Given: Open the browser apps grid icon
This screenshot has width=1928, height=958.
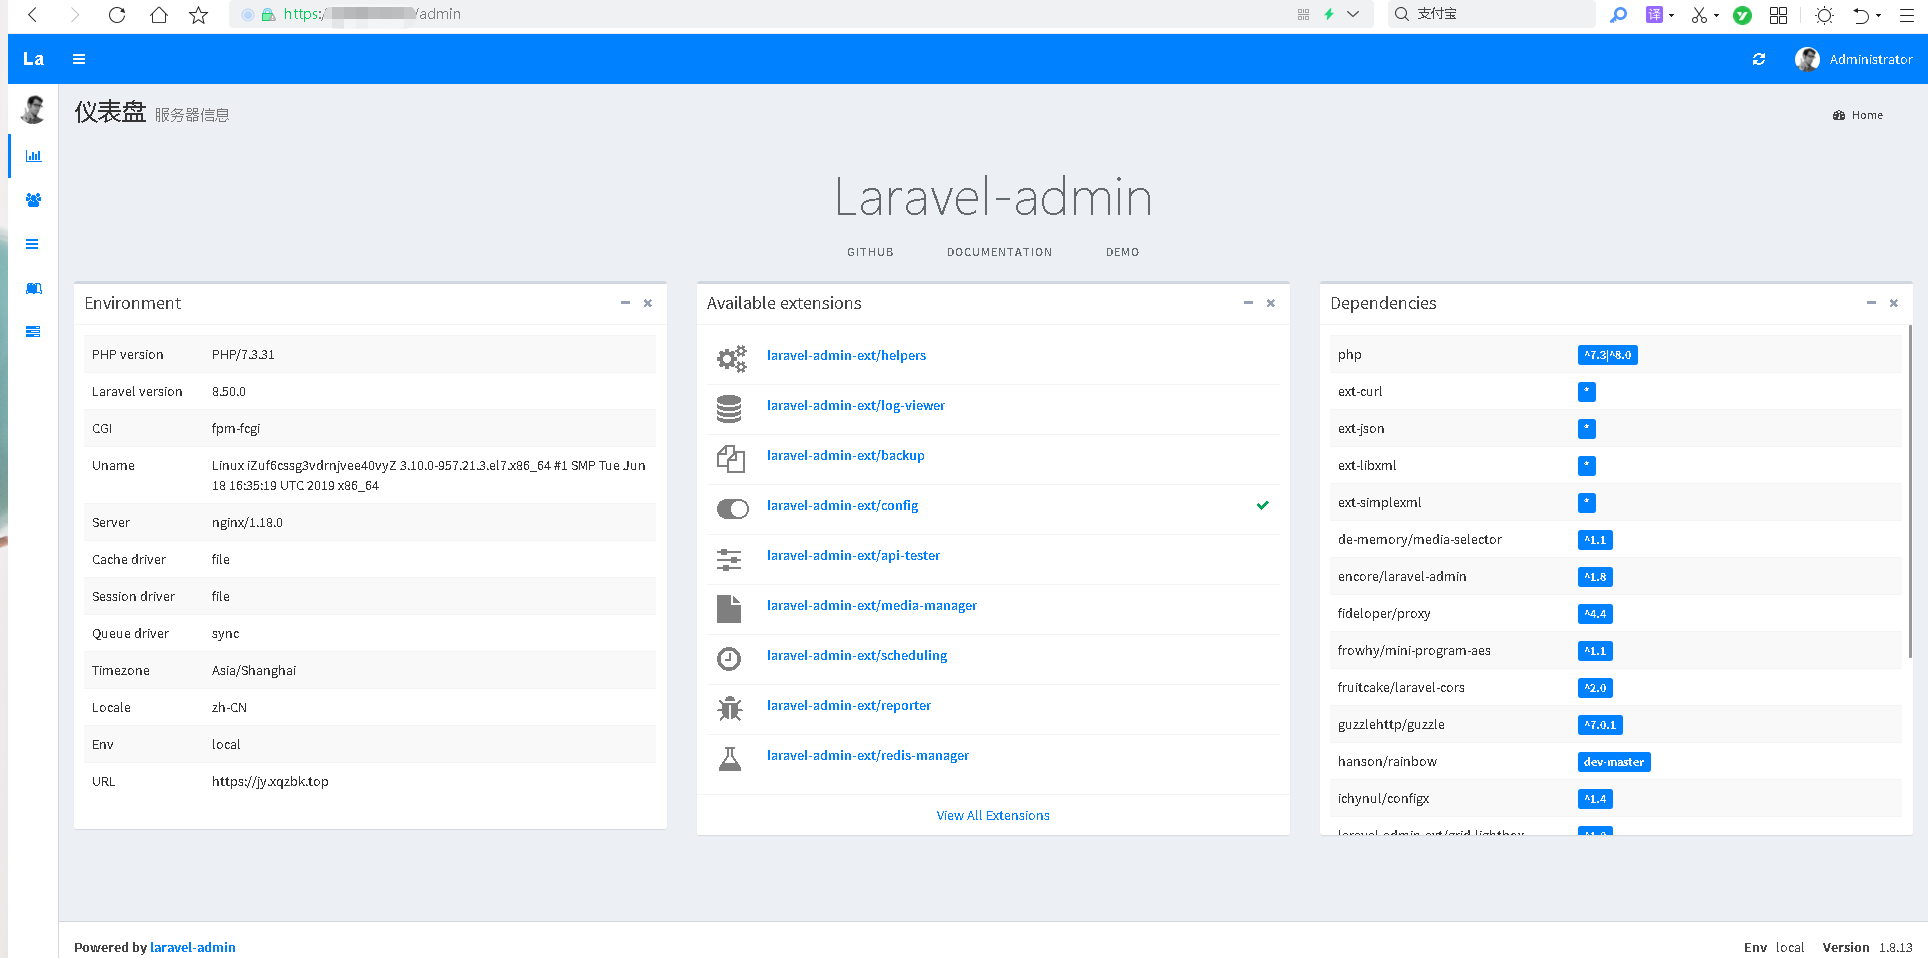Looking at the screenshot, I should point(1778,14).
